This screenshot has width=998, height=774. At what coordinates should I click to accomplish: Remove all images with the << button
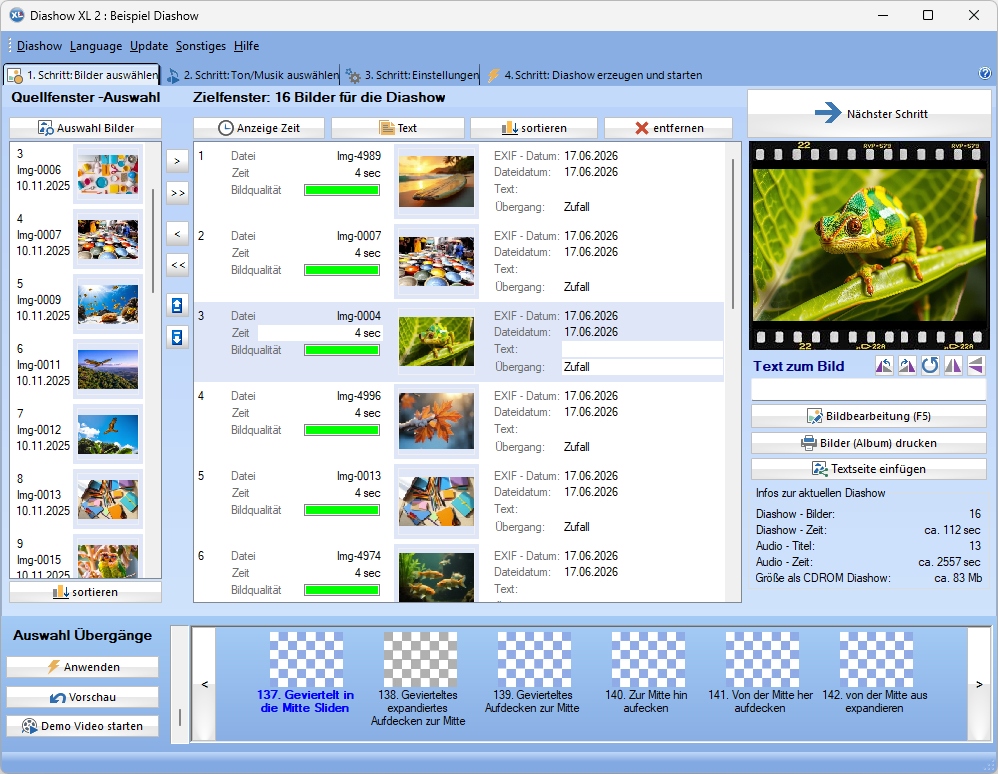point(177,265)
